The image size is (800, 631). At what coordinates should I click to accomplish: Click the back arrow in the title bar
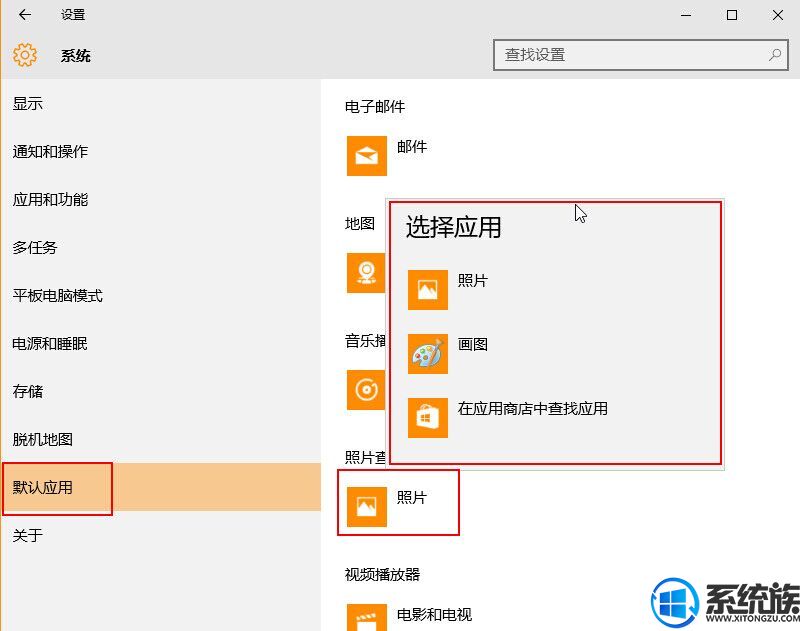pos(24,15)
